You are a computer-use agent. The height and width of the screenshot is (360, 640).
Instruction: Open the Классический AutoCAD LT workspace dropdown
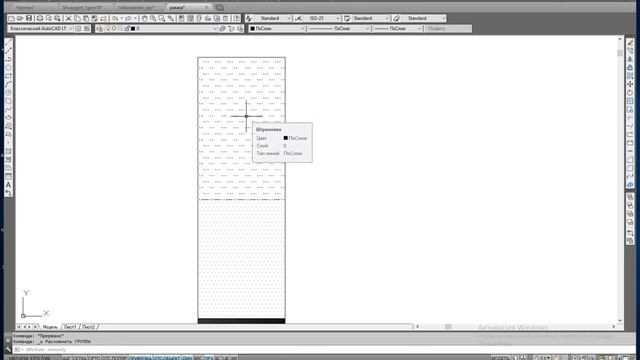40,29
